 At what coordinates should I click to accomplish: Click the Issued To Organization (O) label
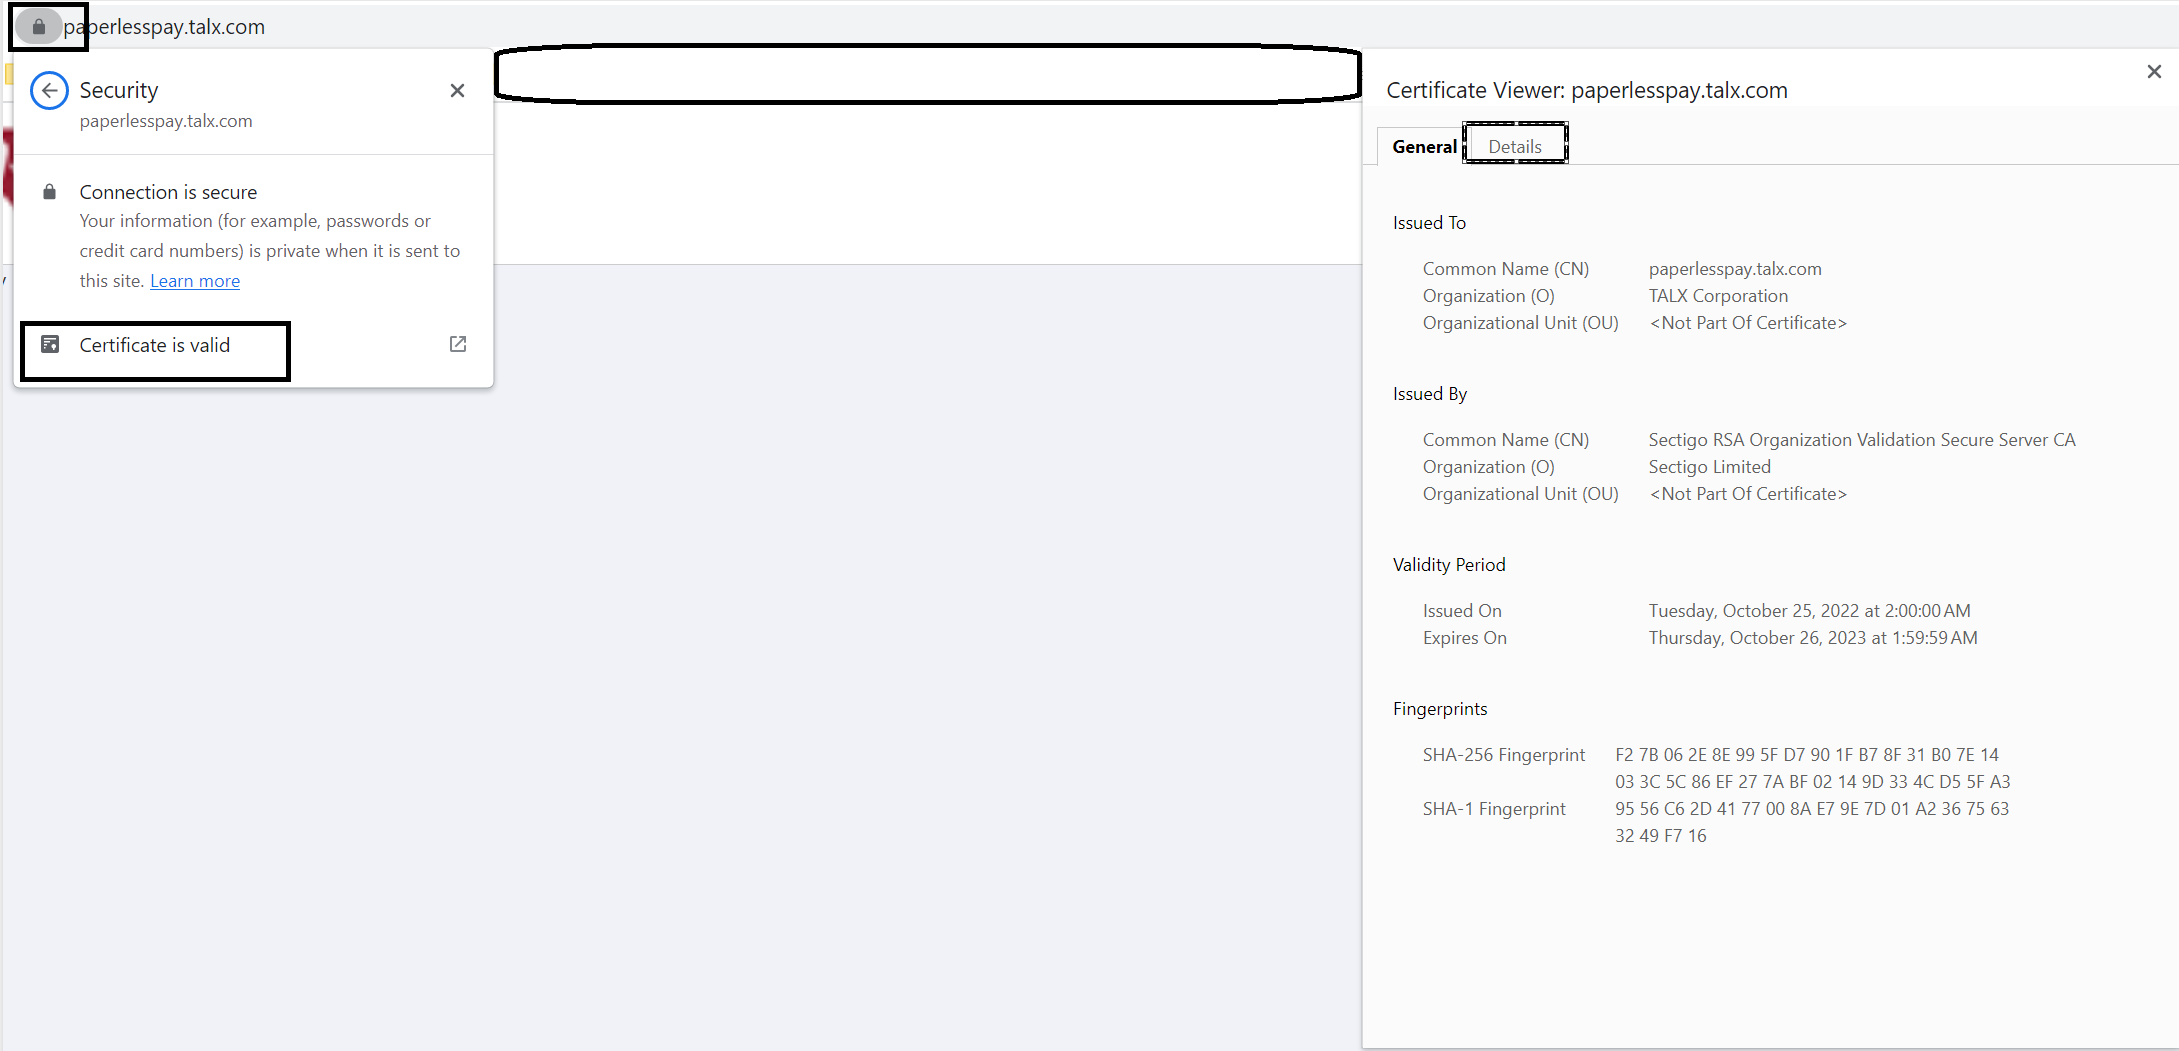point(1489,296)
